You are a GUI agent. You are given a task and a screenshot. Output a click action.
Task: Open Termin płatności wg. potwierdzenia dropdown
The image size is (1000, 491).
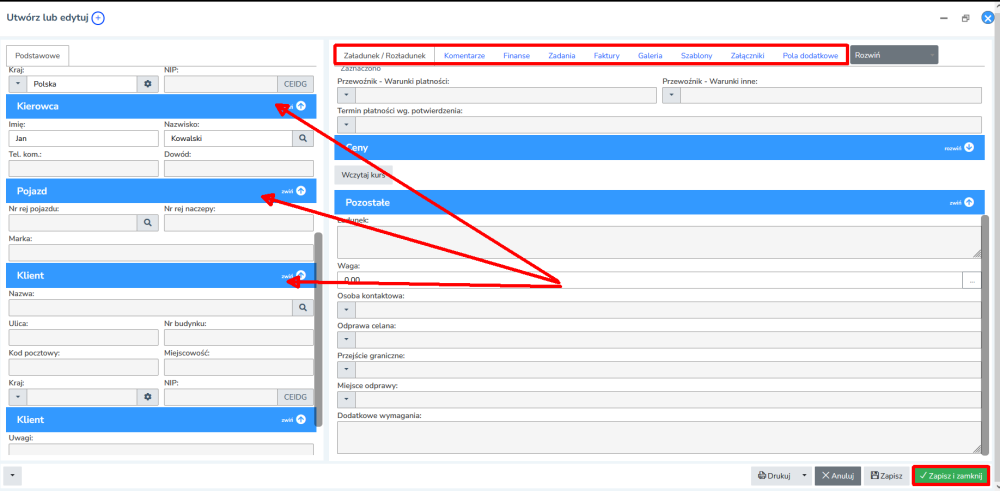click(x=346, y=124)
